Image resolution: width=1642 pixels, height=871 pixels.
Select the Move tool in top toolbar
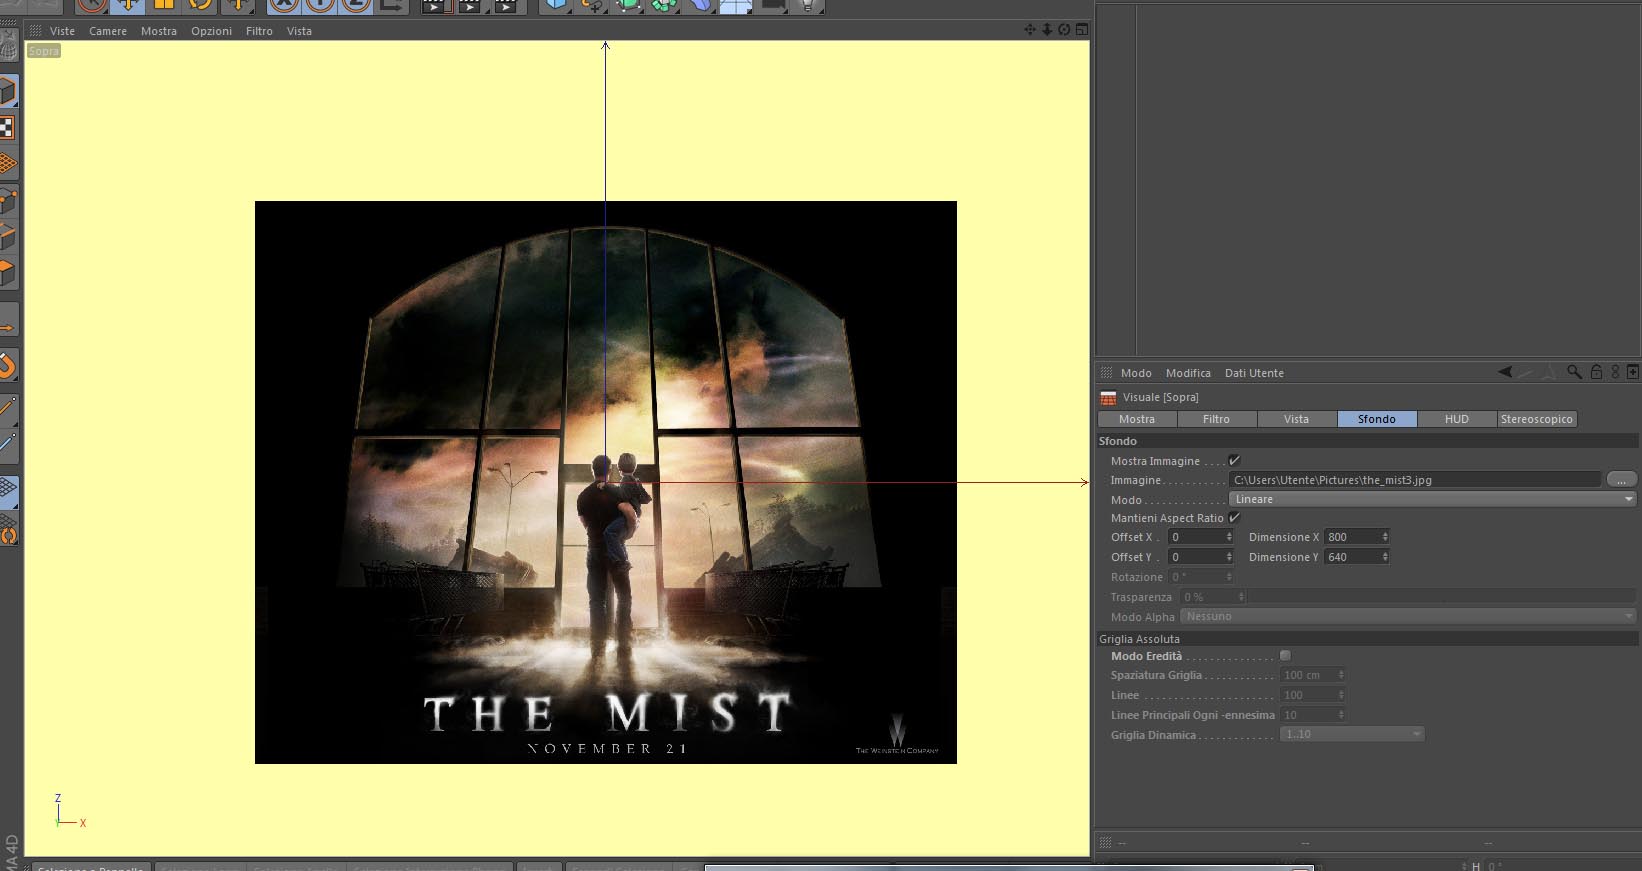(128, 5)
